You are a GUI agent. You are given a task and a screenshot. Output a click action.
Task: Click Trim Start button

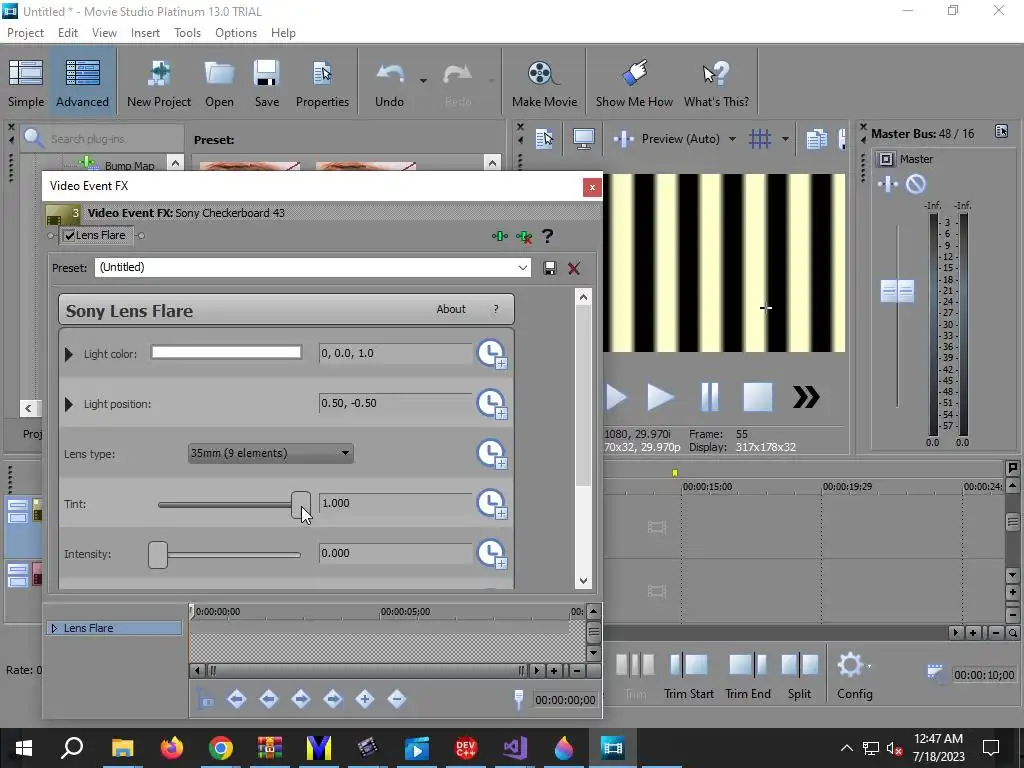[x=688, y=675]
